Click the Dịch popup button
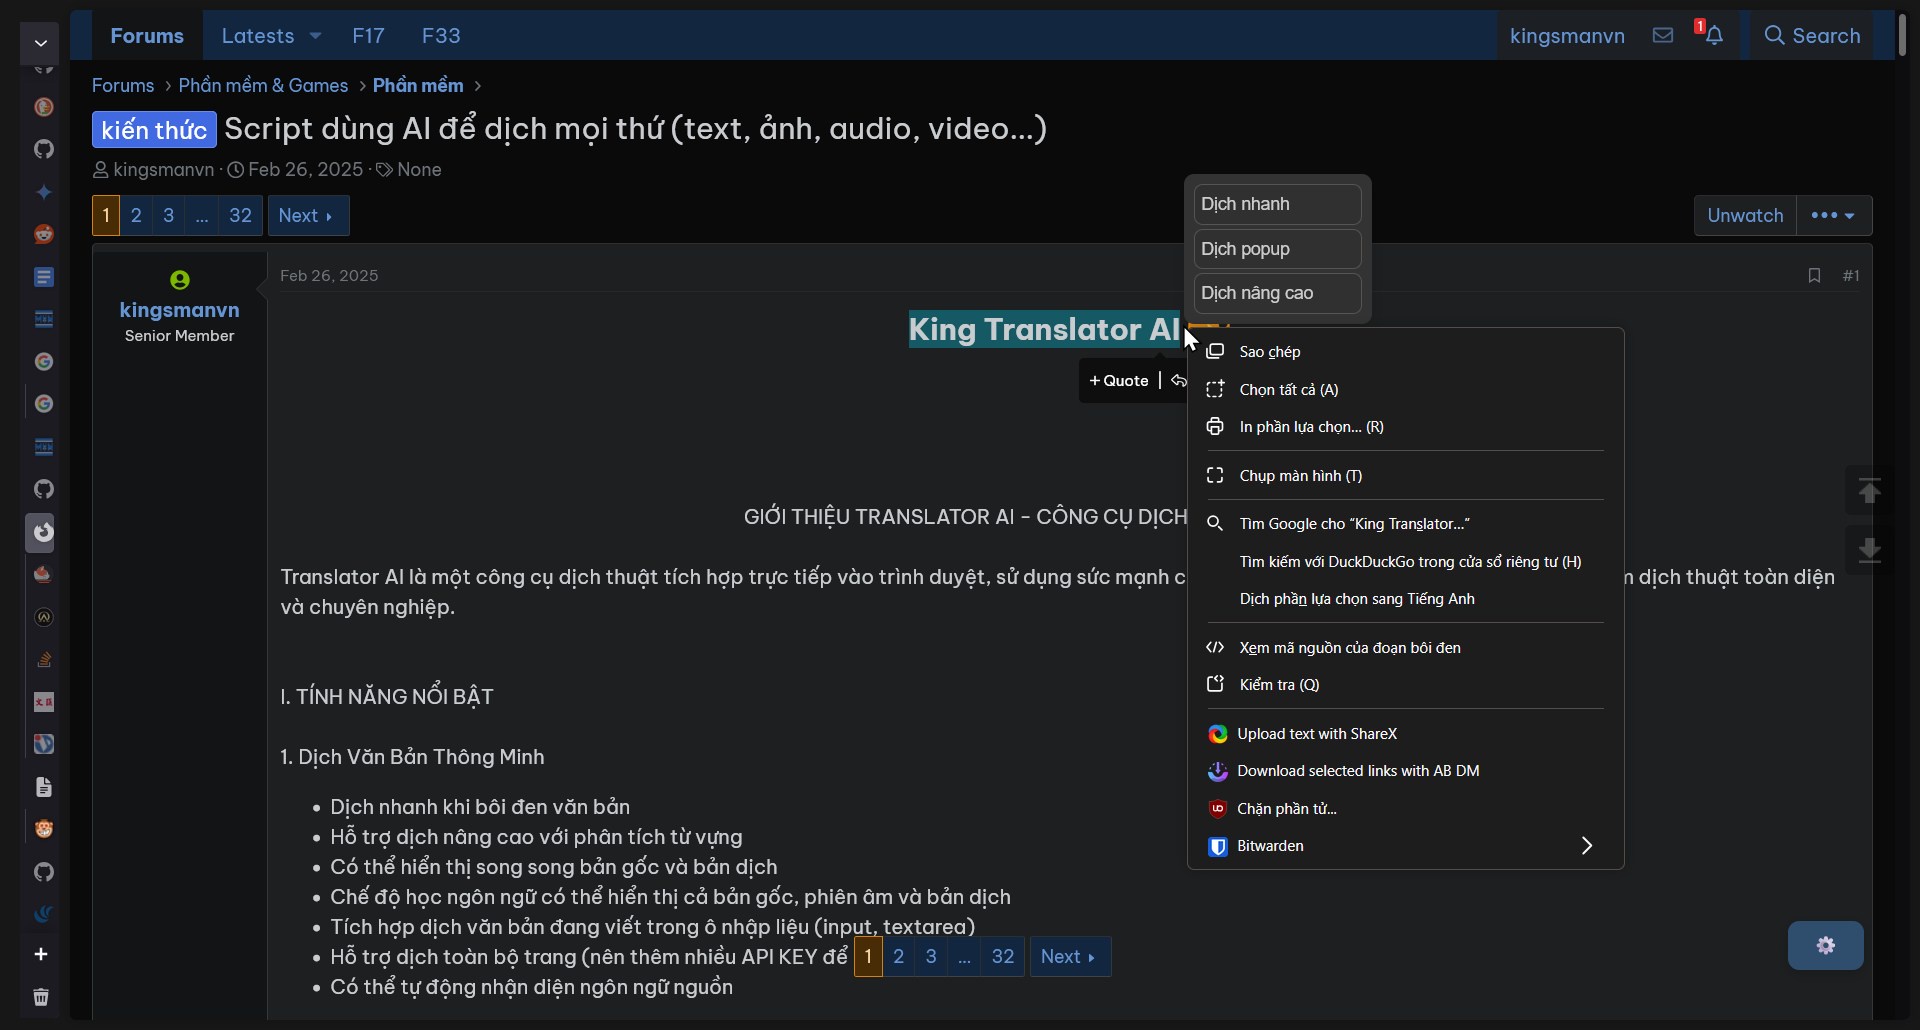The image size is (1920, 1030). 1277,249
